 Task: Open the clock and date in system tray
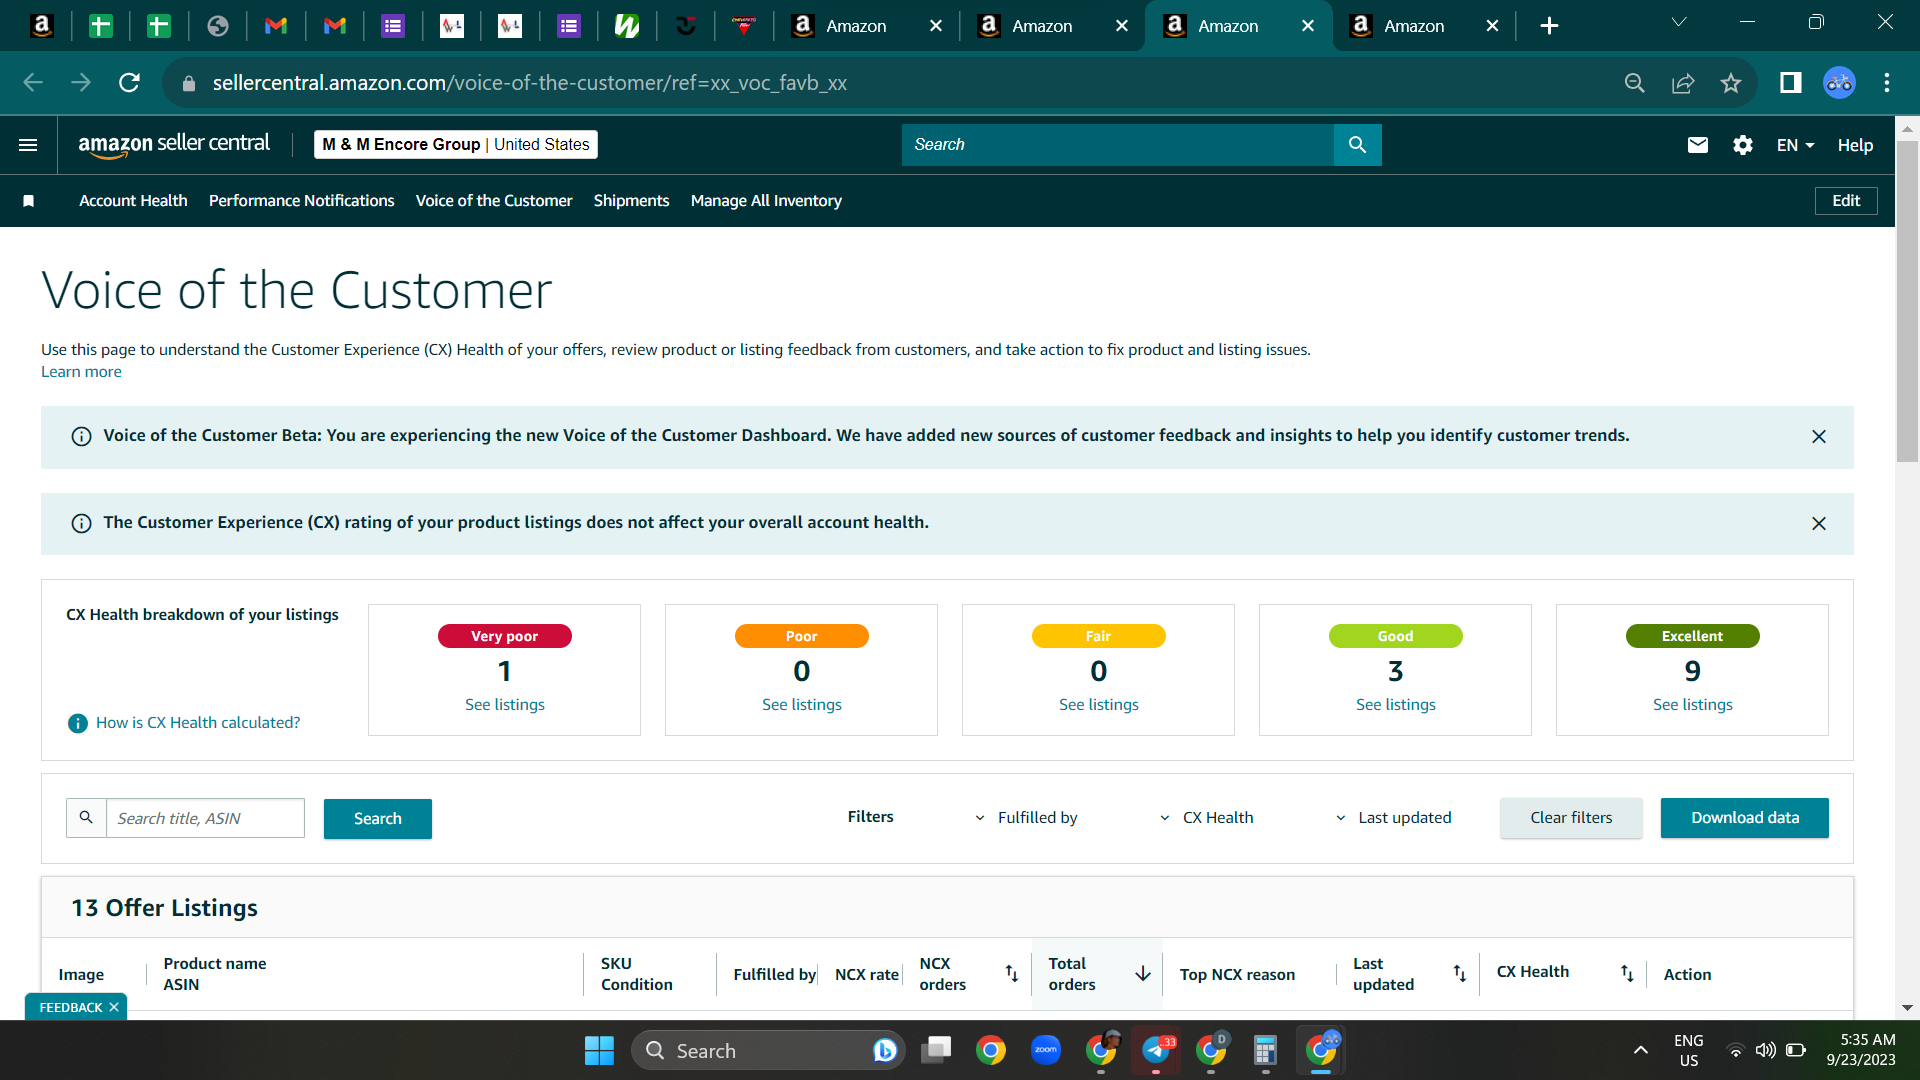pyautogui.click(x=1861, y=1050)
